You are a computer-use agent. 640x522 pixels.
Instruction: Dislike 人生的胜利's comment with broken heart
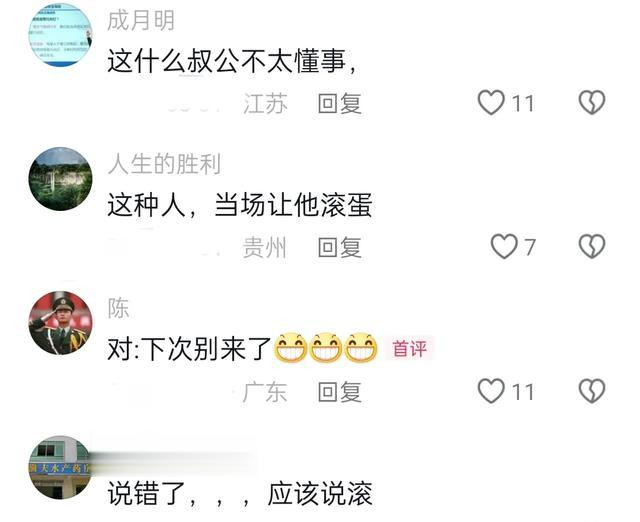(x=592, y=247)
